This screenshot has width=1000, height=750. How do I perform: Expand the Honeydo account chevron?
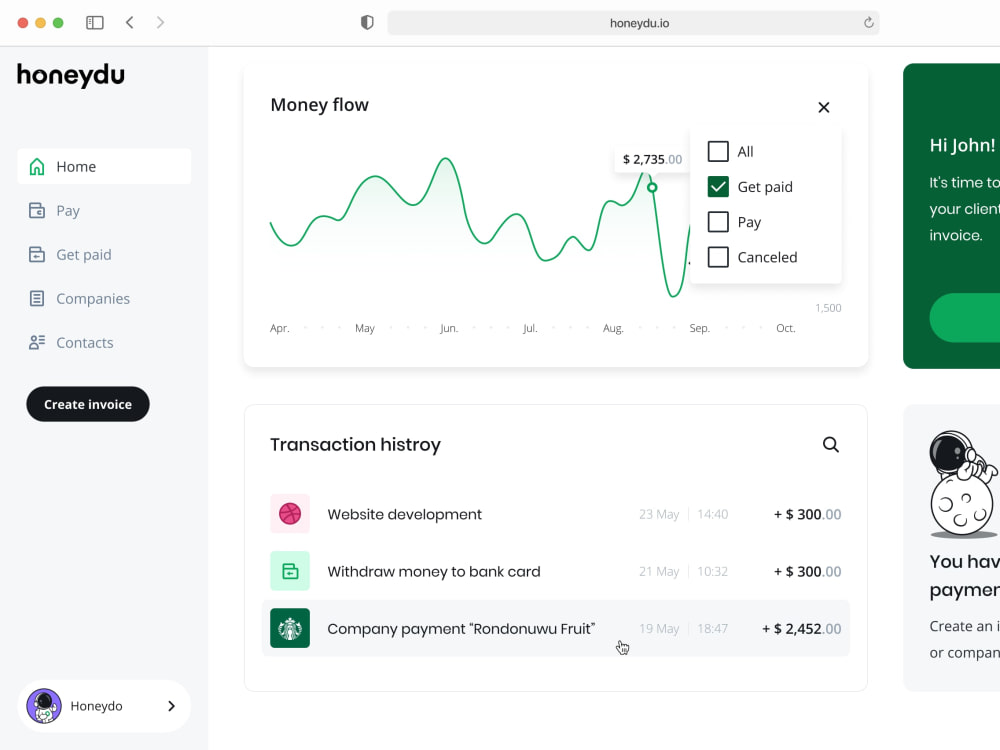click(171, 706)
